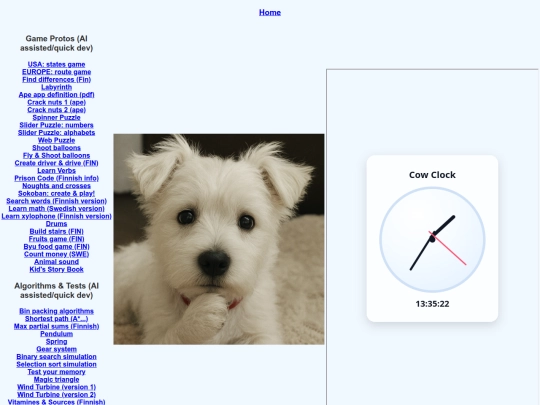
Task: Click the Cow Clock title
Action: tap(432, 175)
